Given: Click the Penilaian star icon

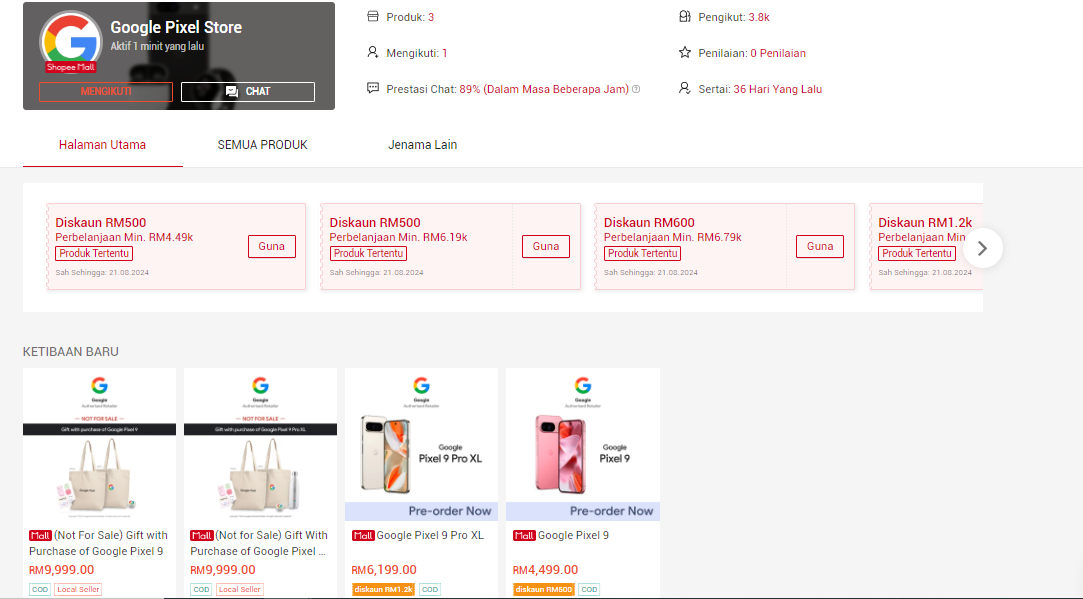Looking at the screenshot, I should click(x=684, y=53).
